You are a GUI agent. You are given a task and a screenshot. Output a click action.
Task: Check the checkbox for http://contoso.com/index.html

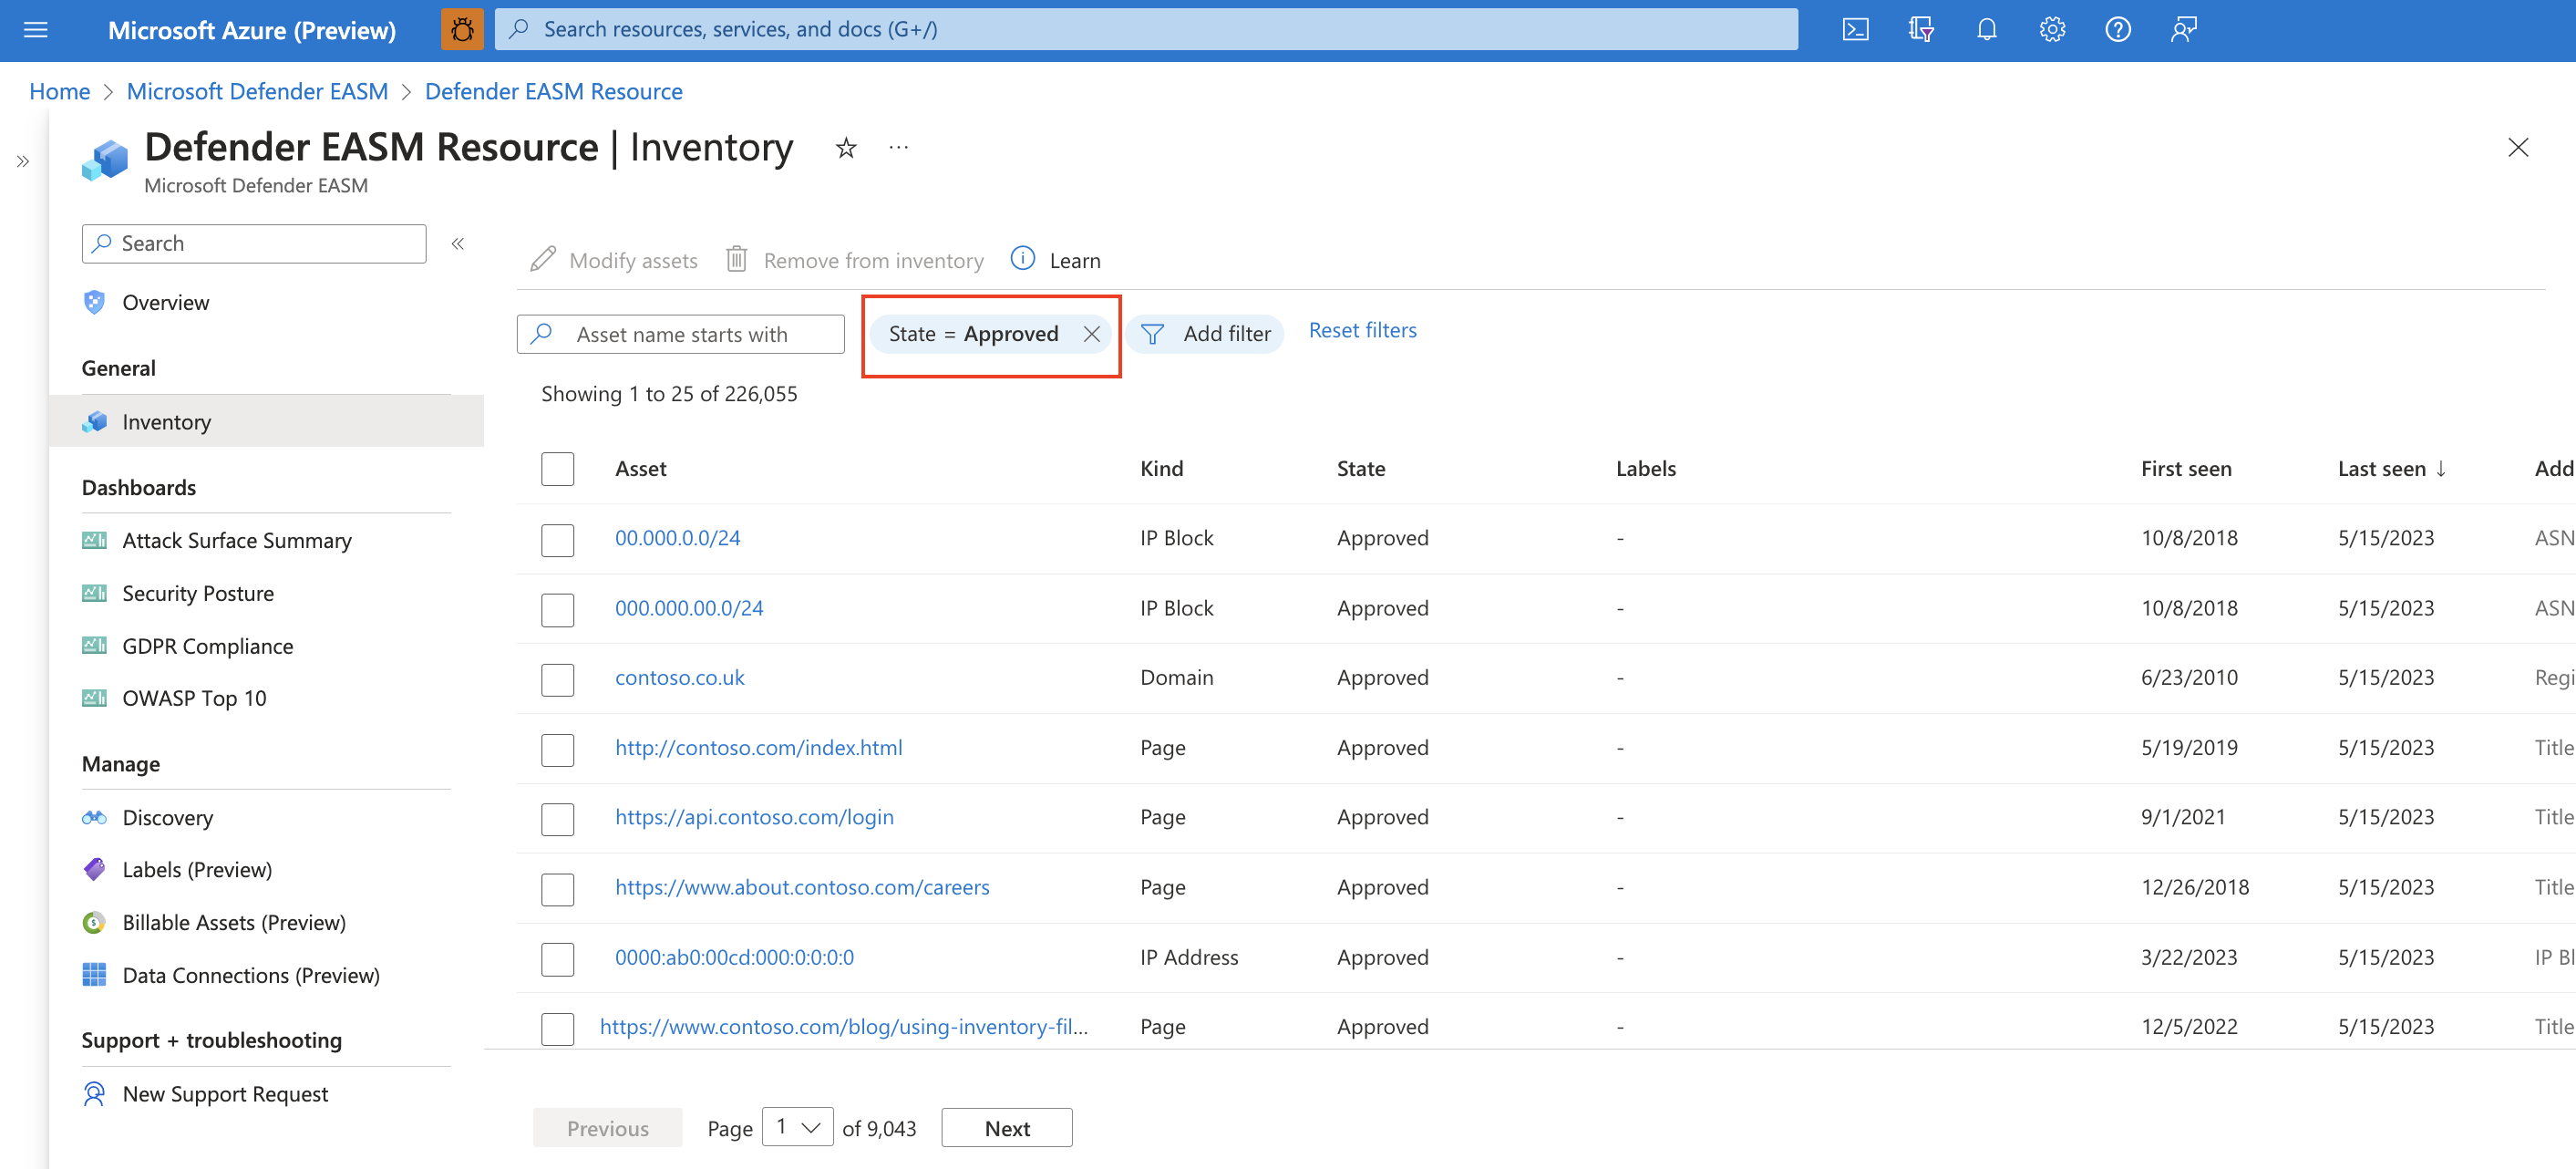(559, 747)
